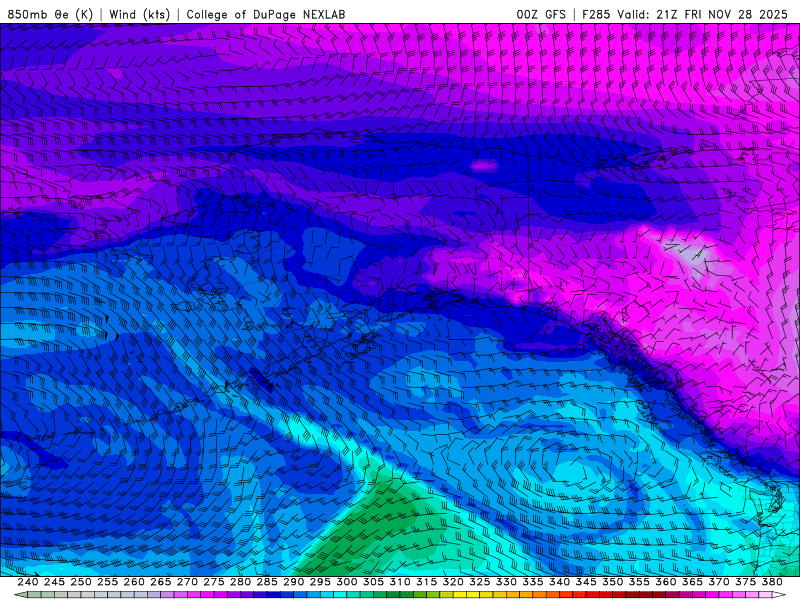Viewport: 800px width, 600px height.
Task: Click the 310 color scale value
Action: click(x=400, y=582)
